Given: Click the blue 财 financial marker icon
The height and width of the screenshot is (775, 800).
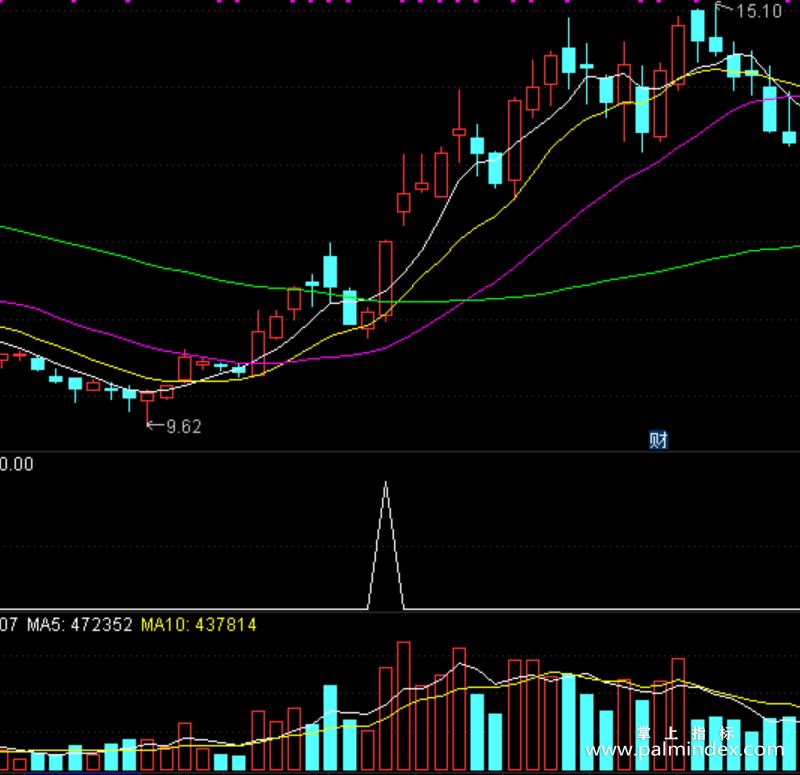Looking at the screenshot, I should click(658, 440).
